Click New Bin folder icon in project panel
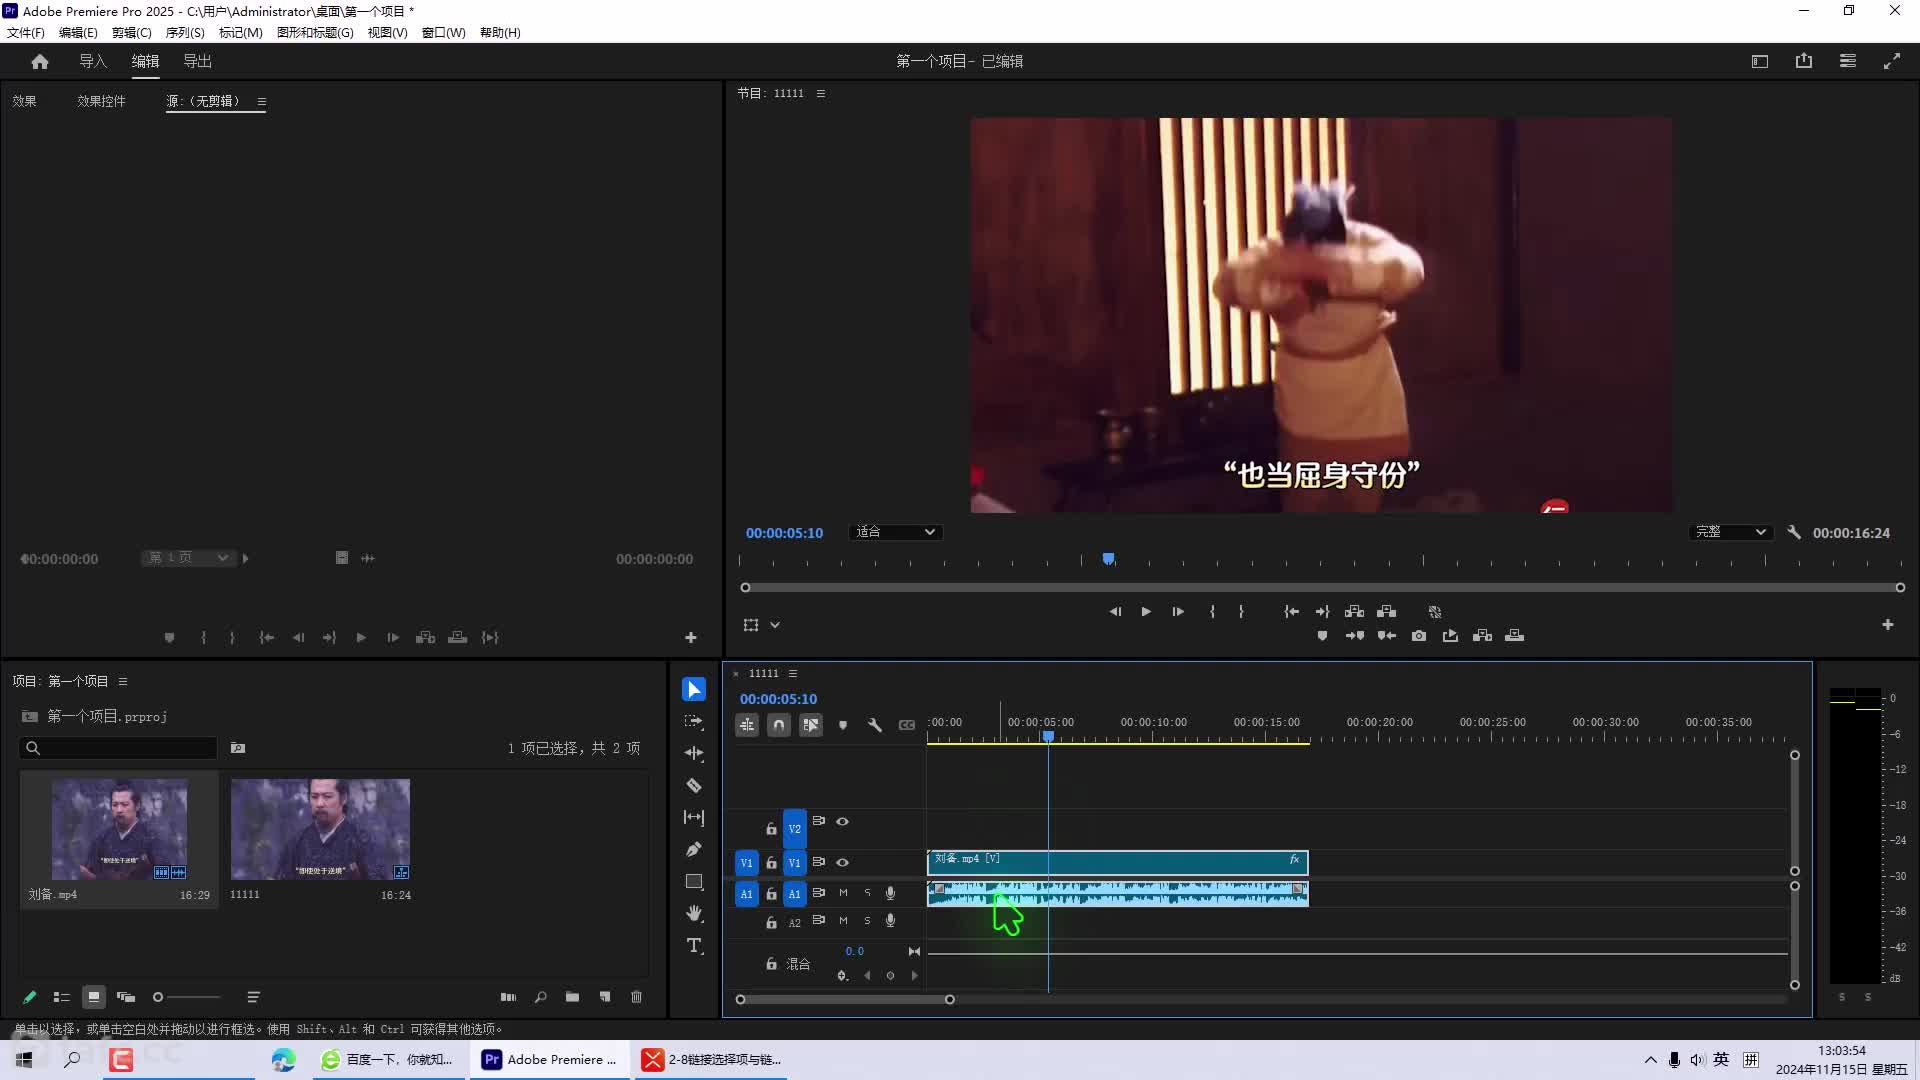1920x1080 pixels. click(x=572, y=997)
